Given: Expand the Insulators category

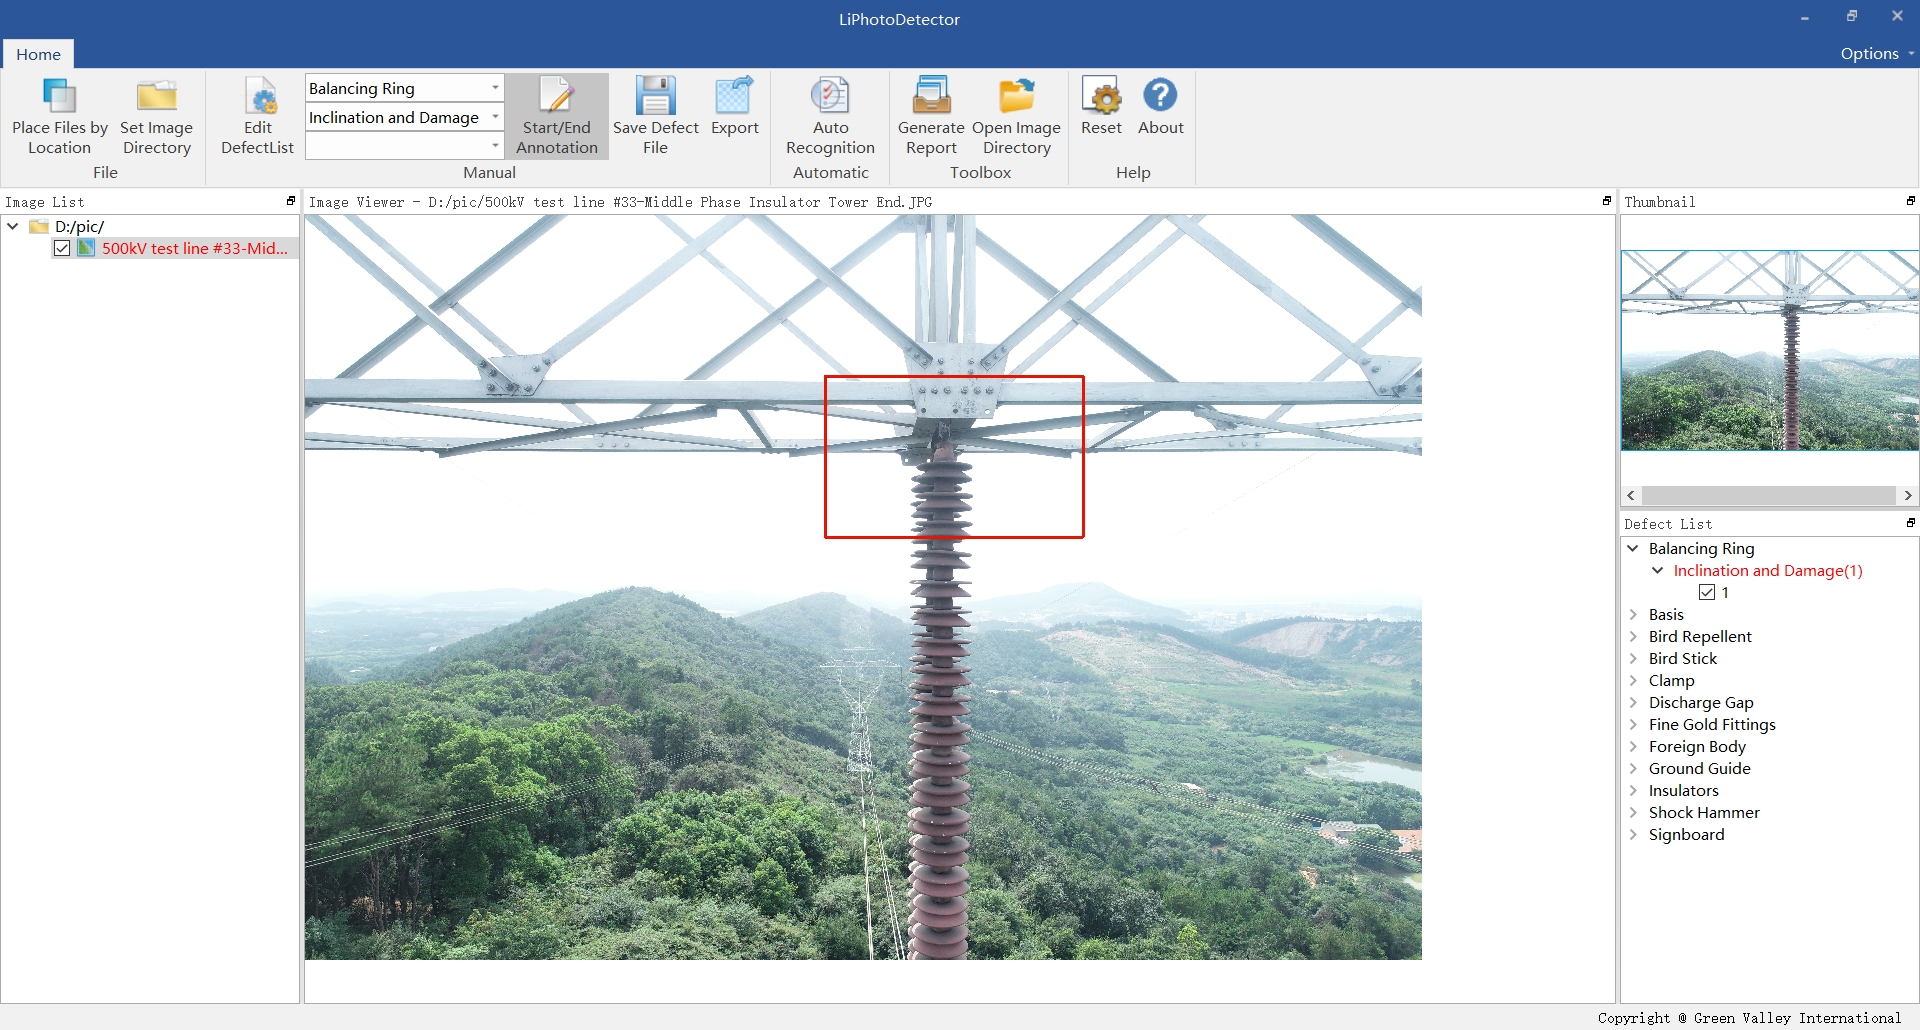Looking at the screenshot, I should click(x=1633, y=790).
